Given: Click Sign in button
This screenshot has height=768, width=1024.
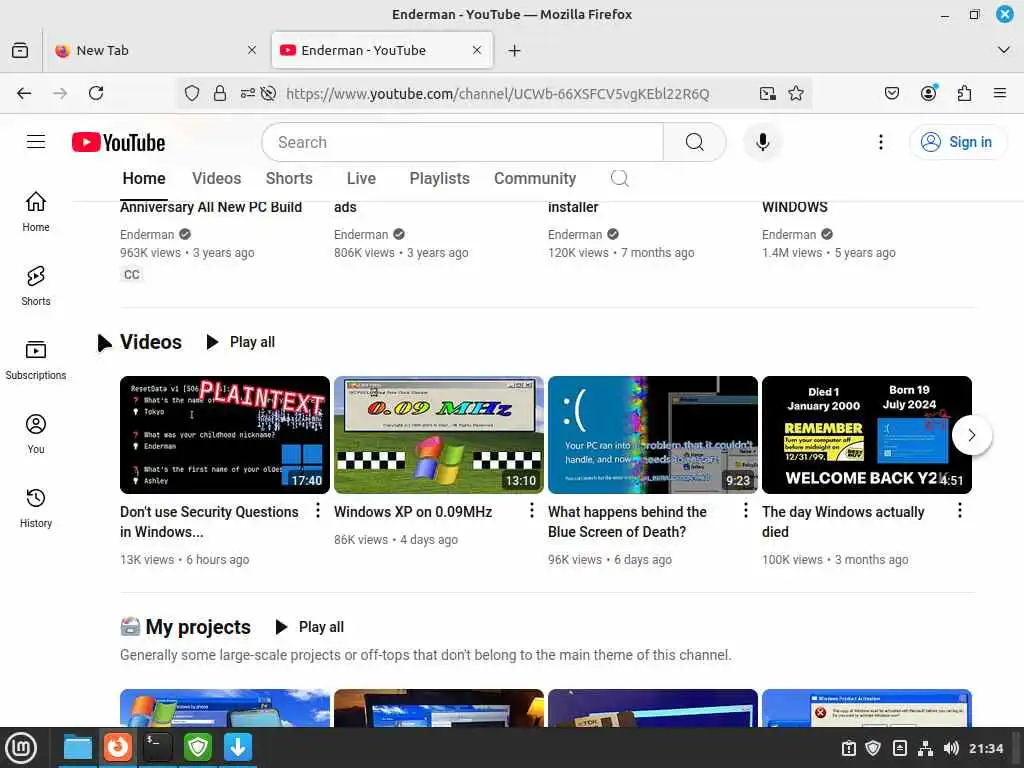Looking at the screenshot, I should [957, 142].
